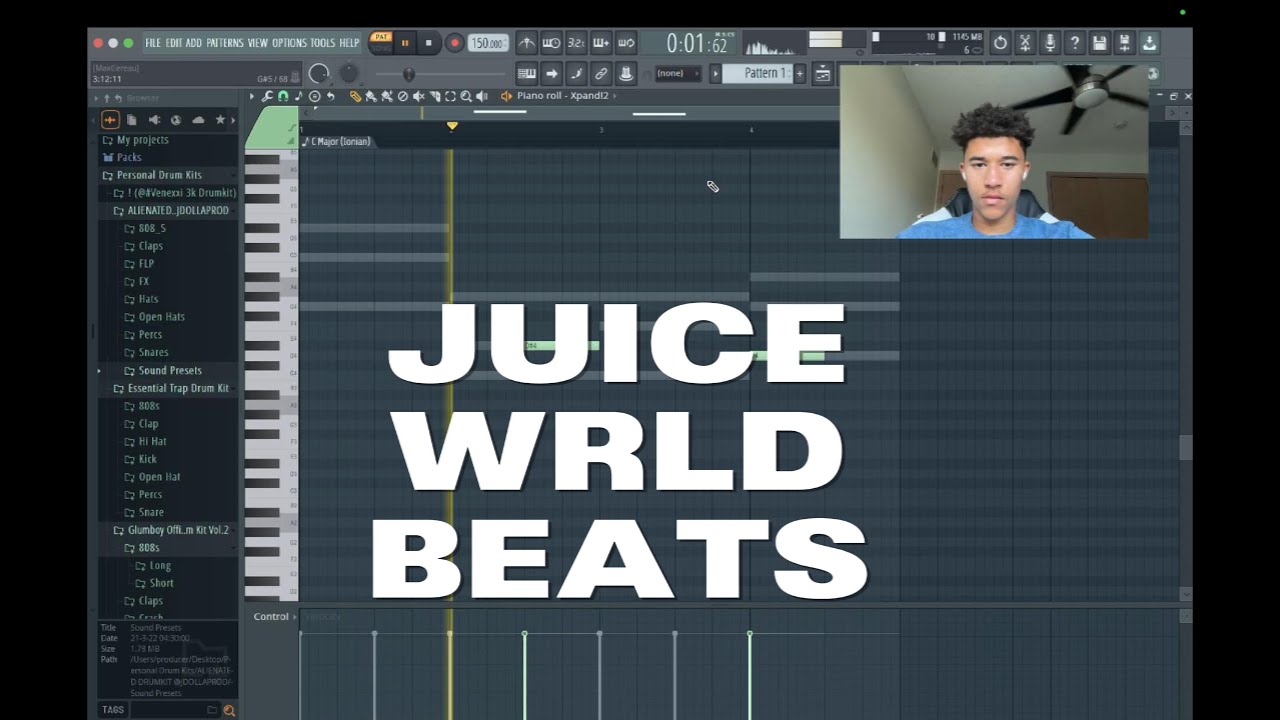Open the audio editor scissors icon

click(x=1025, y=43)
